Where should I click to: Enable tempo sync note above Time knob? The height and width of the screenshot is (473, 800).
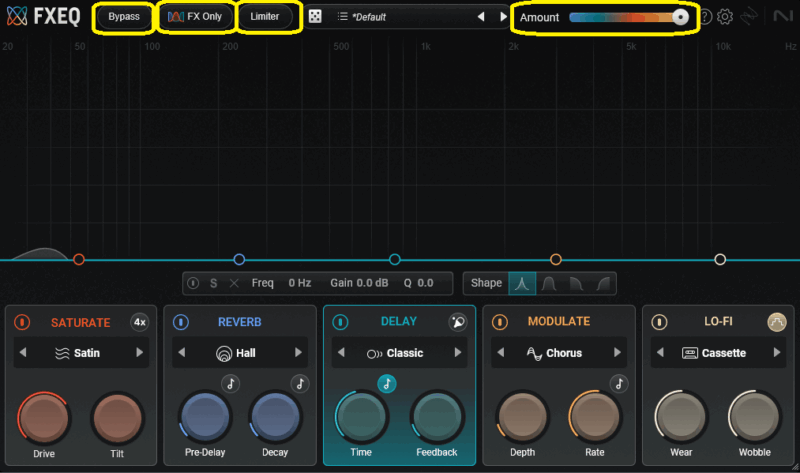[386, 383]
